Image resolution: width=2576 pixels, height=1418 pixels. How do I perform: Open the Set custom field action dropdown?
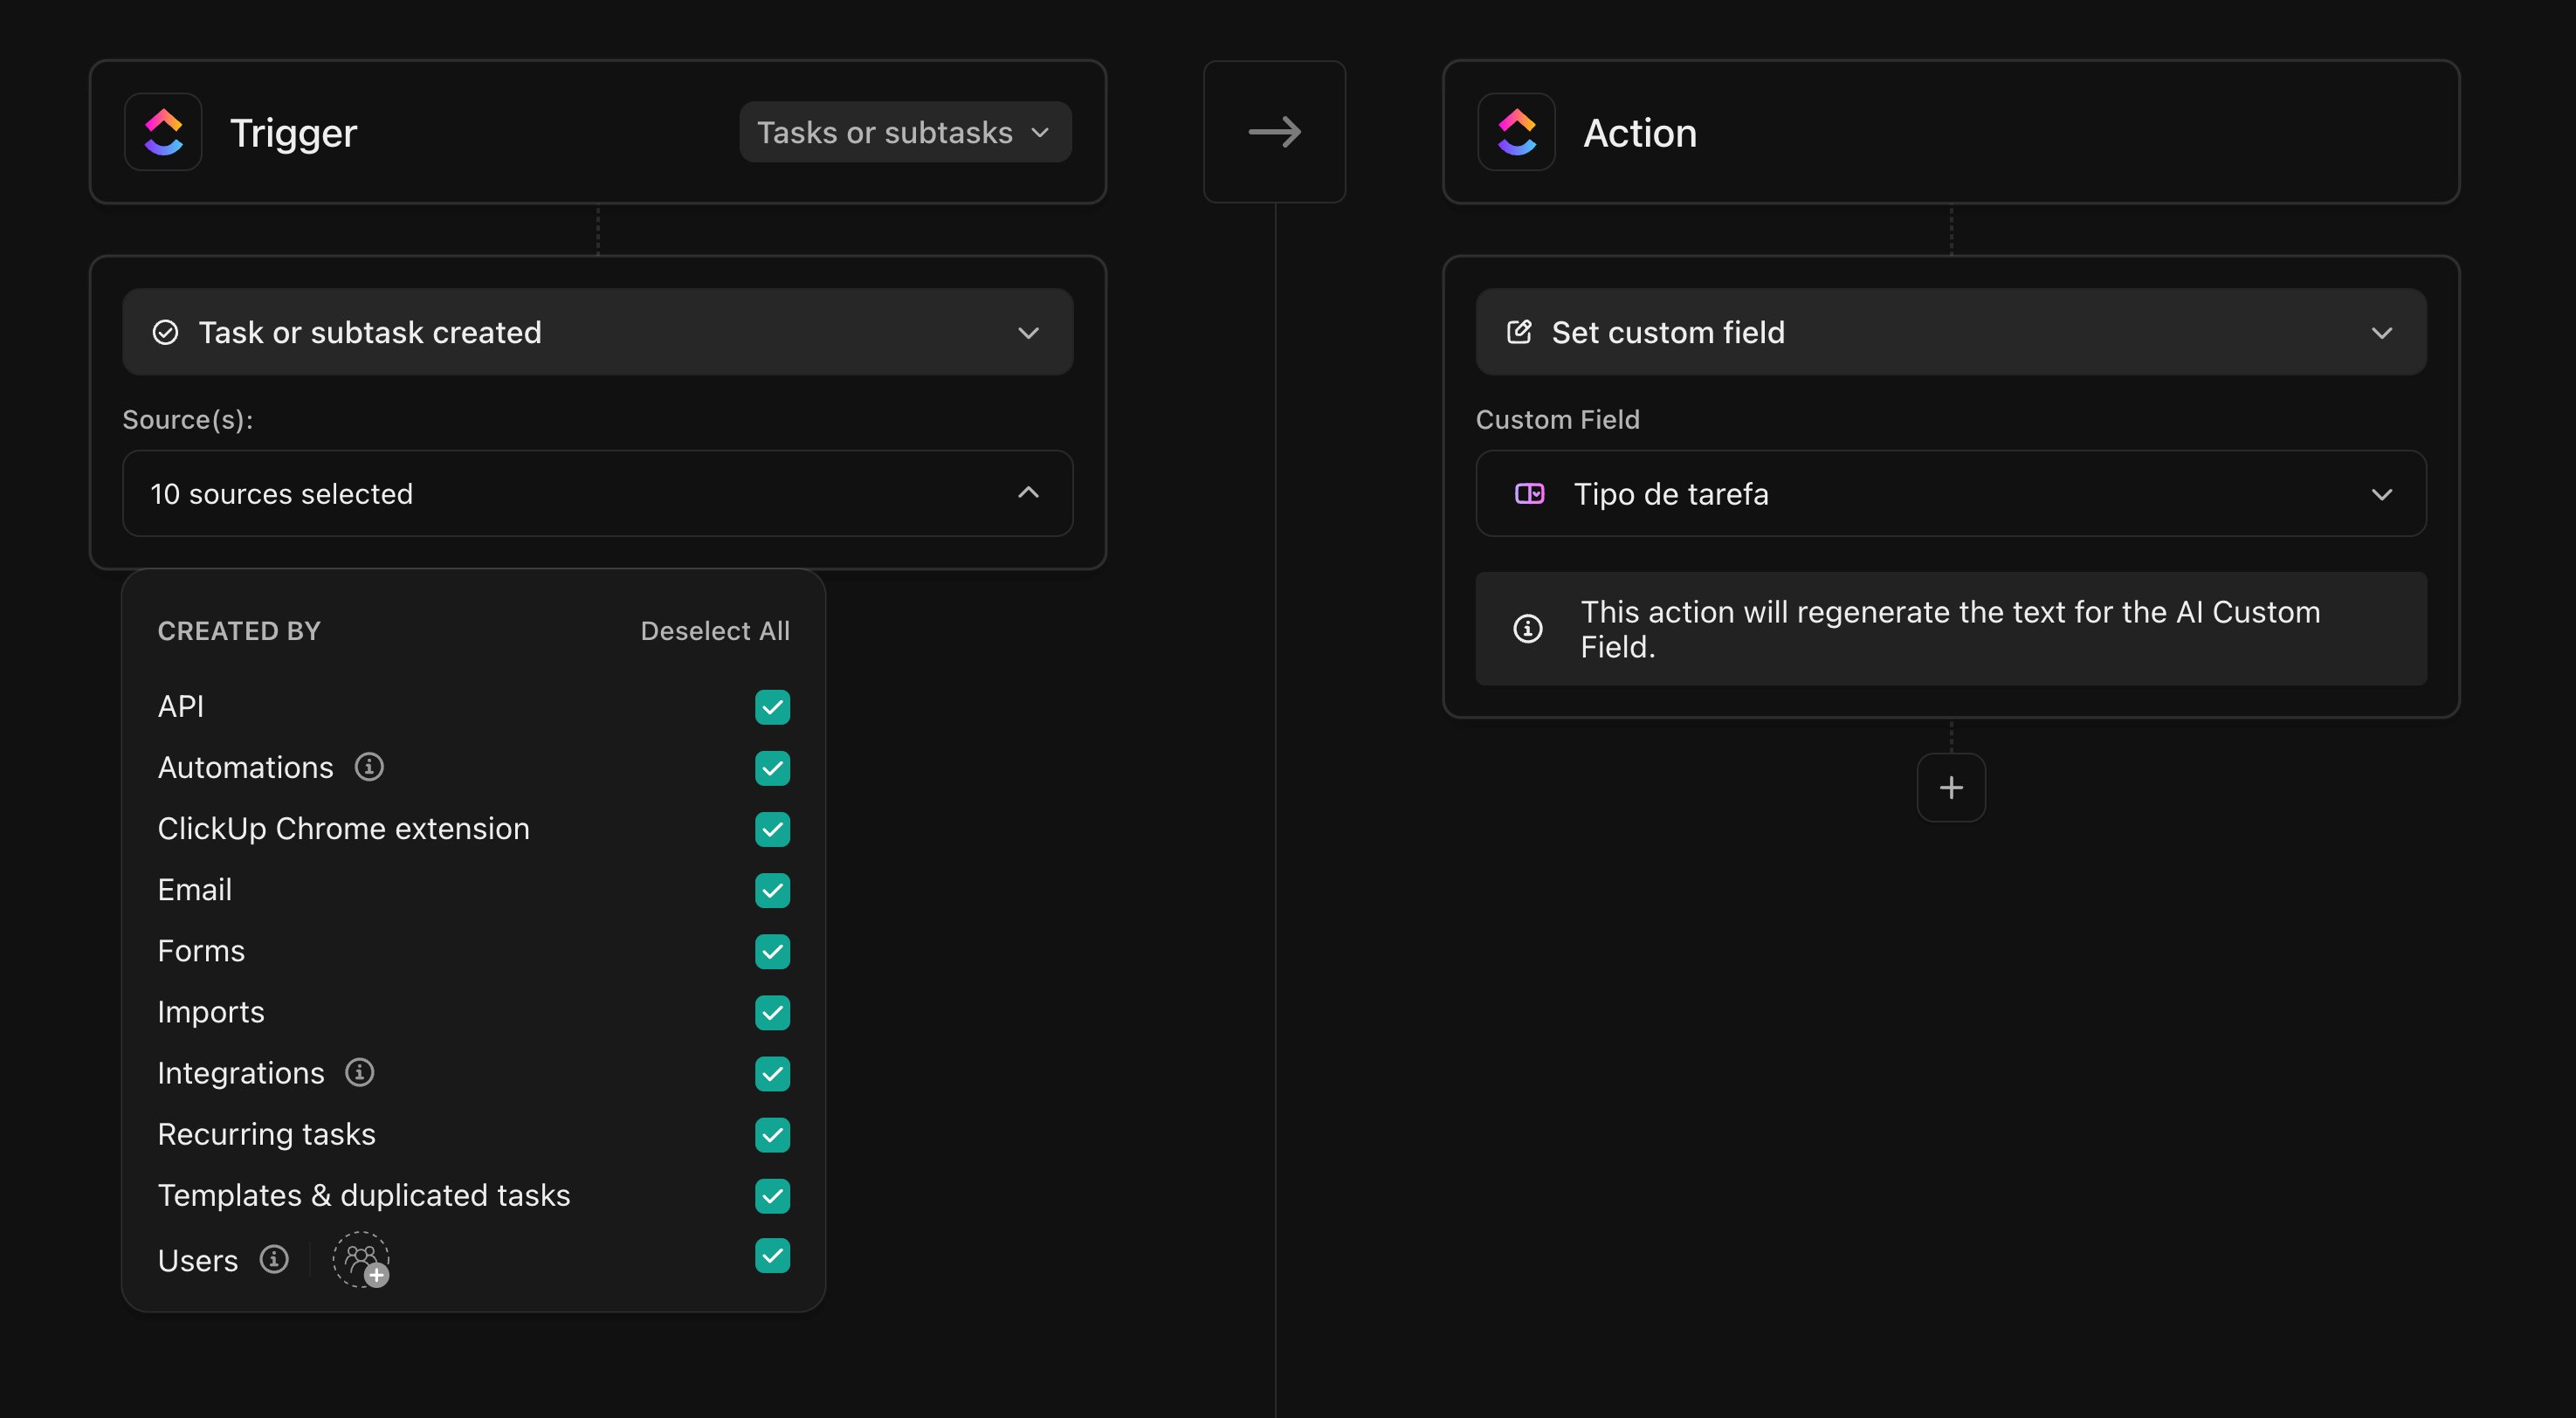coord(1950,332)
